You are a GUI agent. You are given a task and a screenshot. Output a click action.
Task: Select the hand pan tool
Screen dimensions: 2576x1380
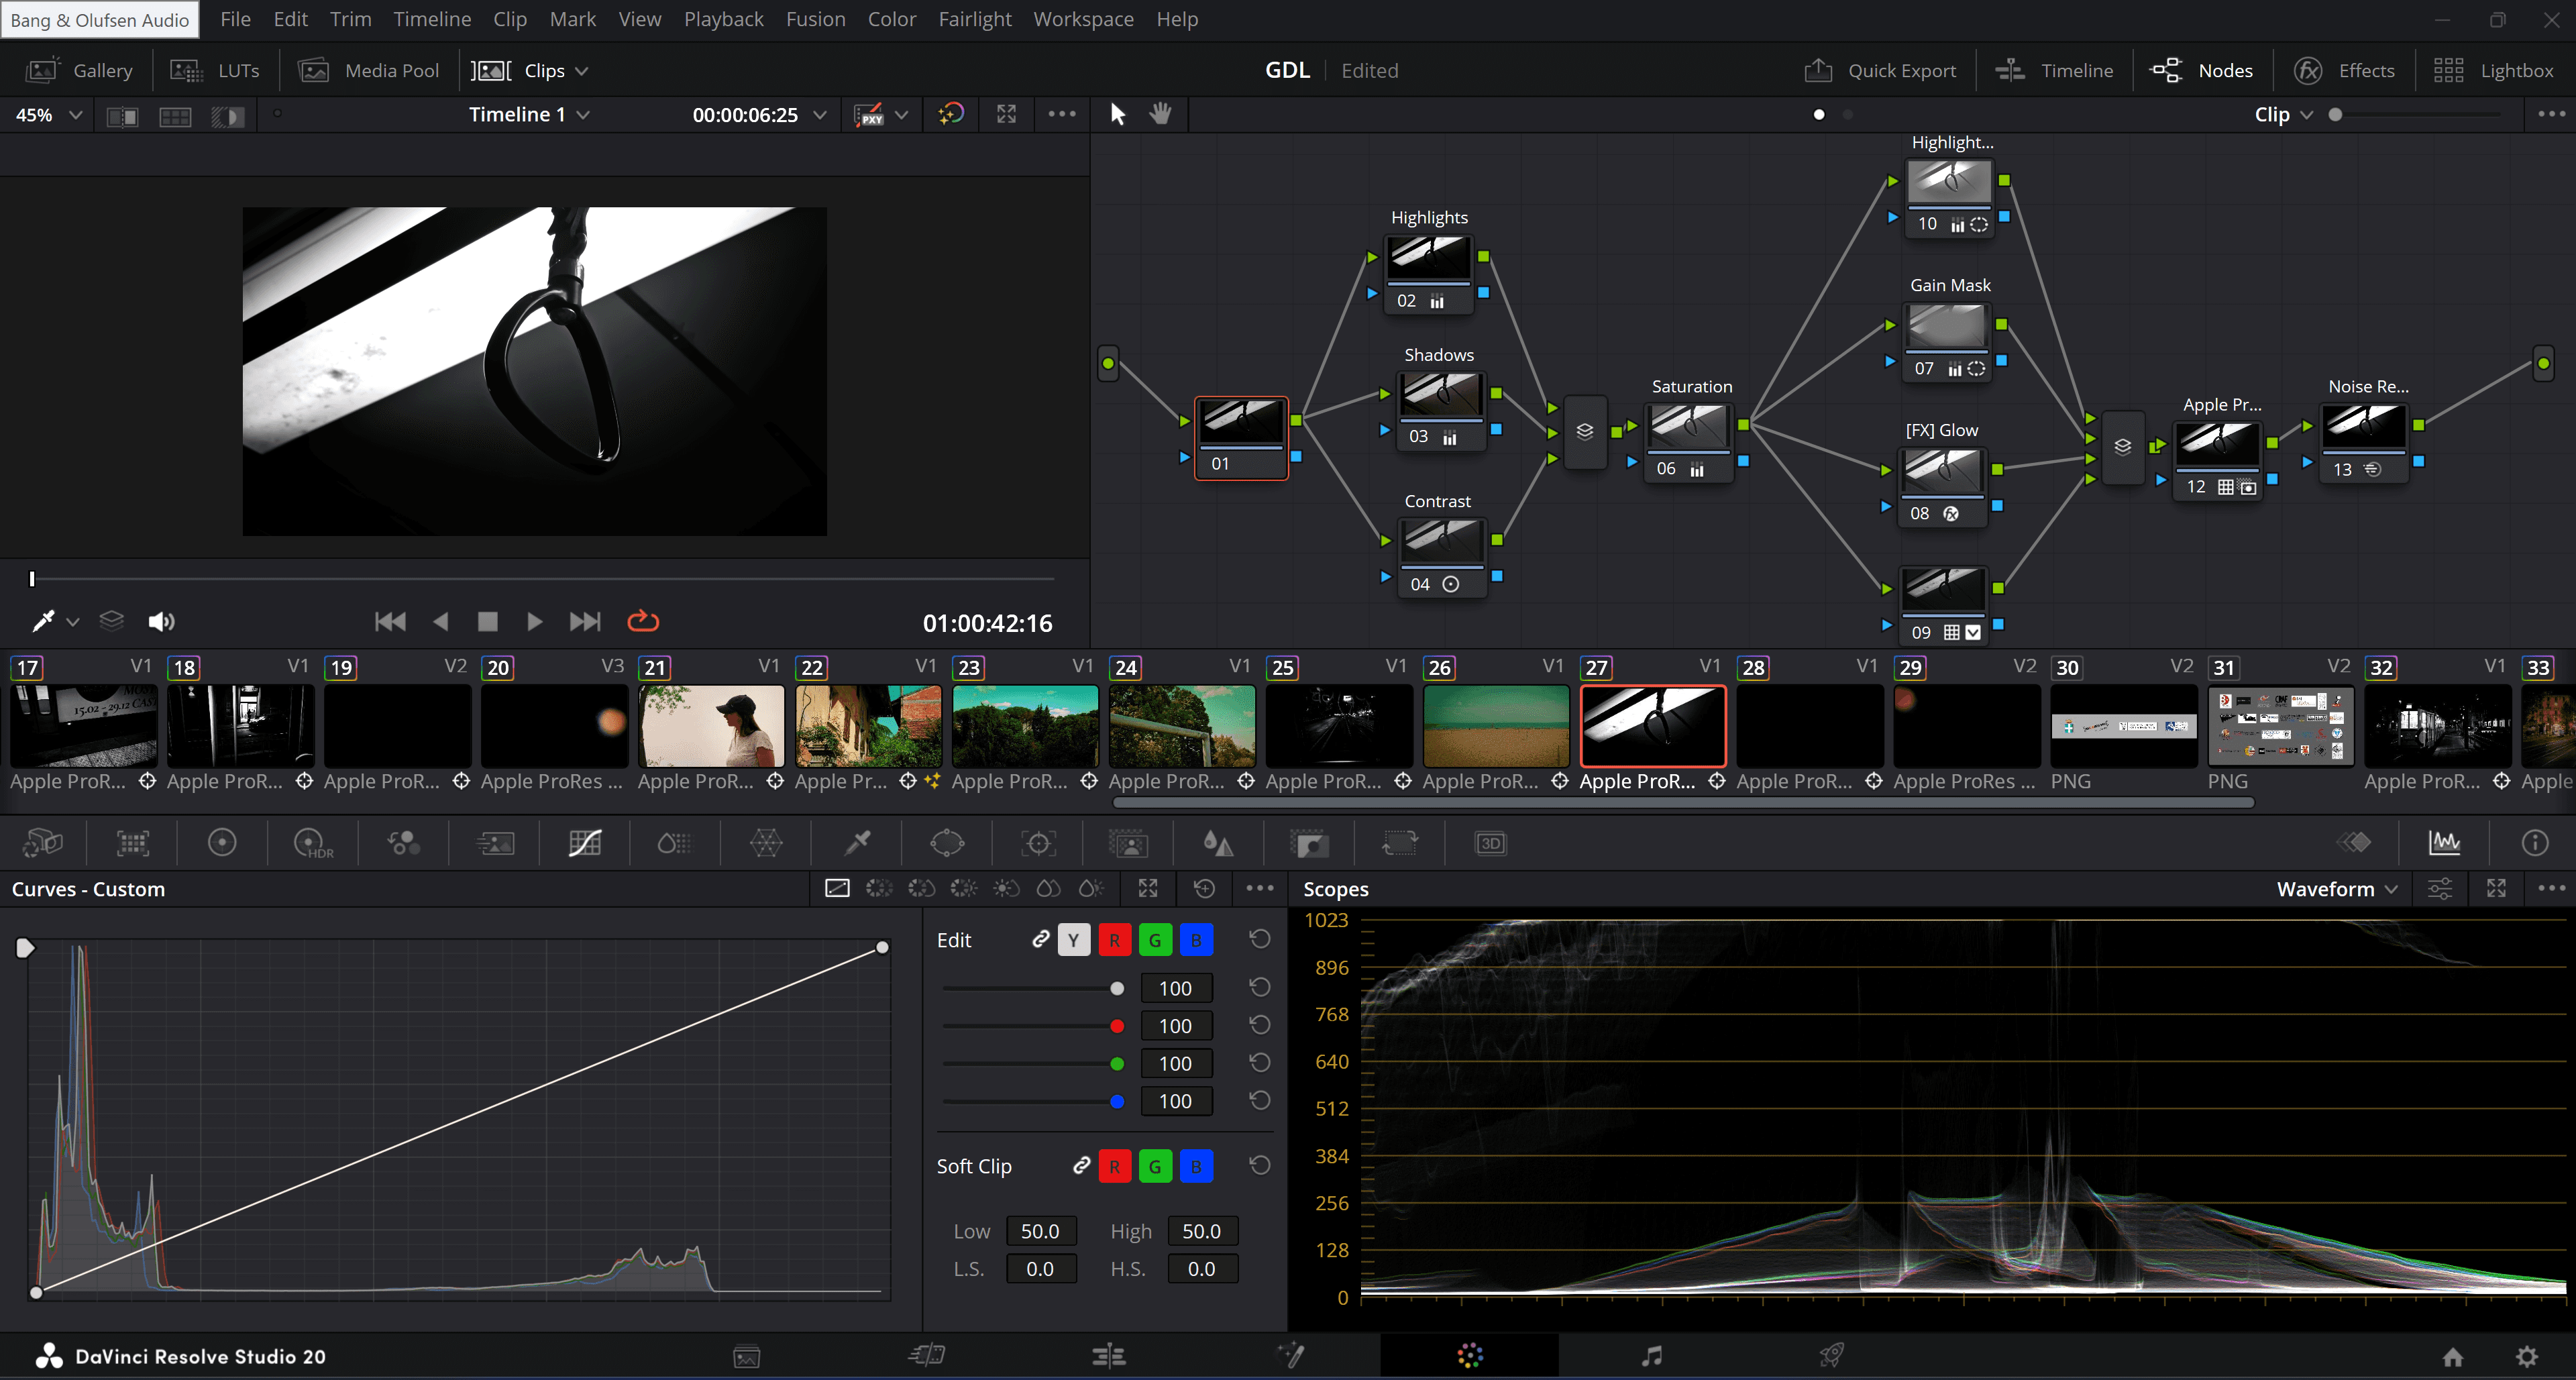click(x=1160, y=114)
